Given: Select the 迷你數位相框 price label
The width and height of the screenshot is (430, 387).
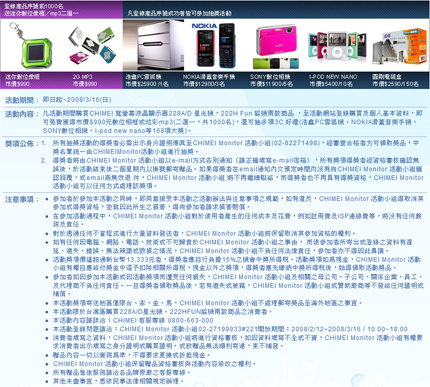Looking at the screenshot, I should tap(22, 80).
